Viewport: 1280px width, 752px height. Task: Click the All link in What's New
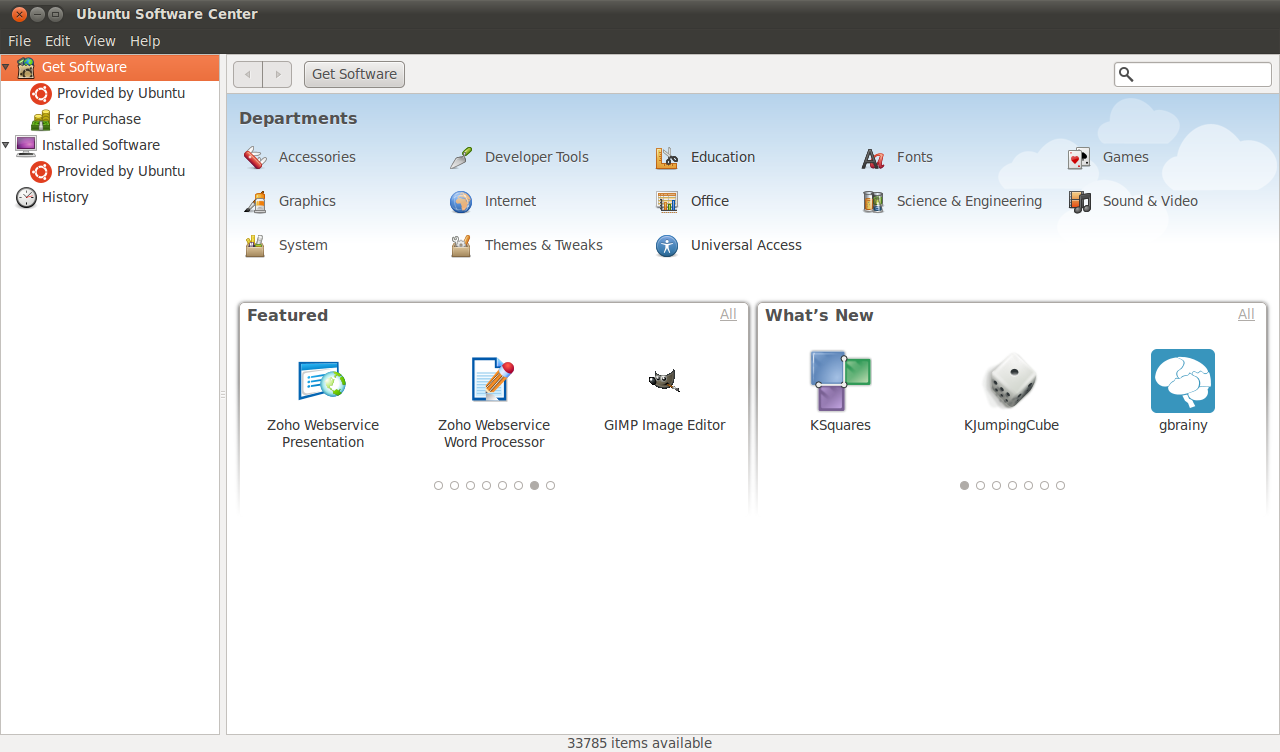point(1246,314)
